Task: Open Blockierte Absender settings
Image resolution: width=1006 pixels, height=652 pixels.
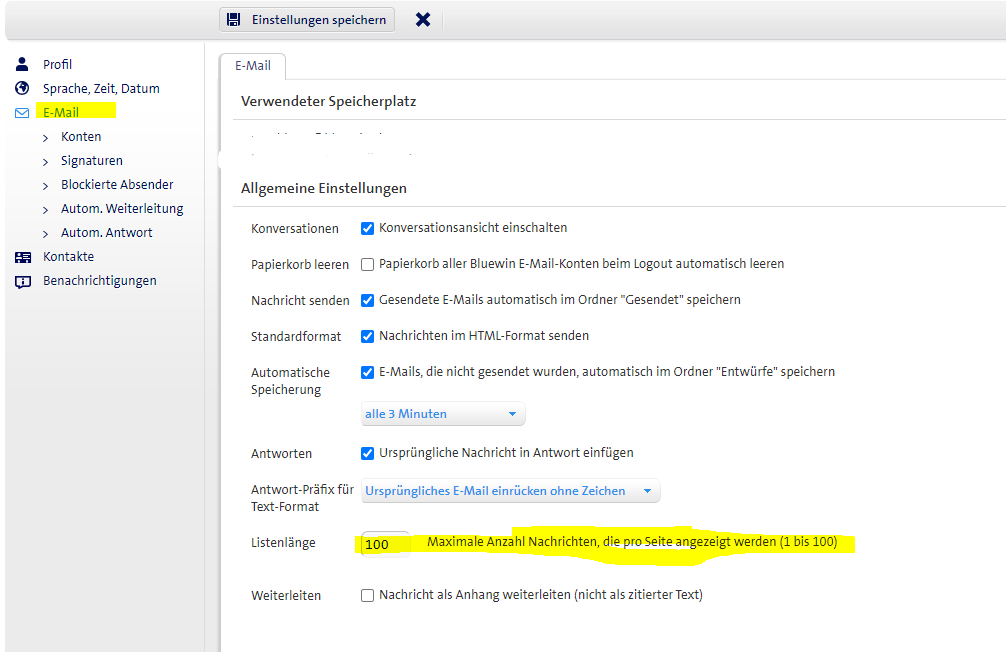Action: point(117,185)
